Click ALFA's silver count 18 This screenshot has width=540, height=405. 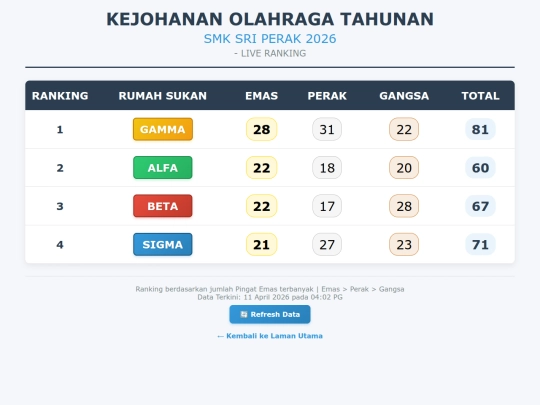click(x=327, y=168)
